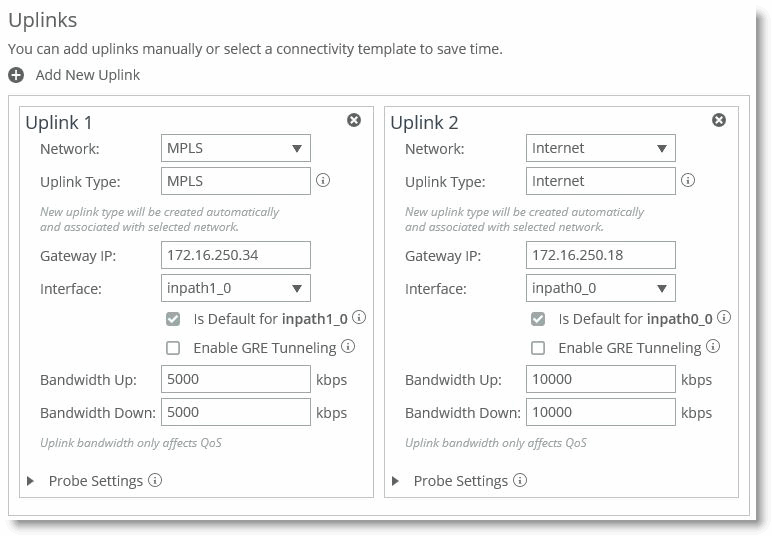Image resolution: width=772 pixels, height=536 pixels.
Task: Click Uplink 2 Bandwidth Up field
Action: 601,380
